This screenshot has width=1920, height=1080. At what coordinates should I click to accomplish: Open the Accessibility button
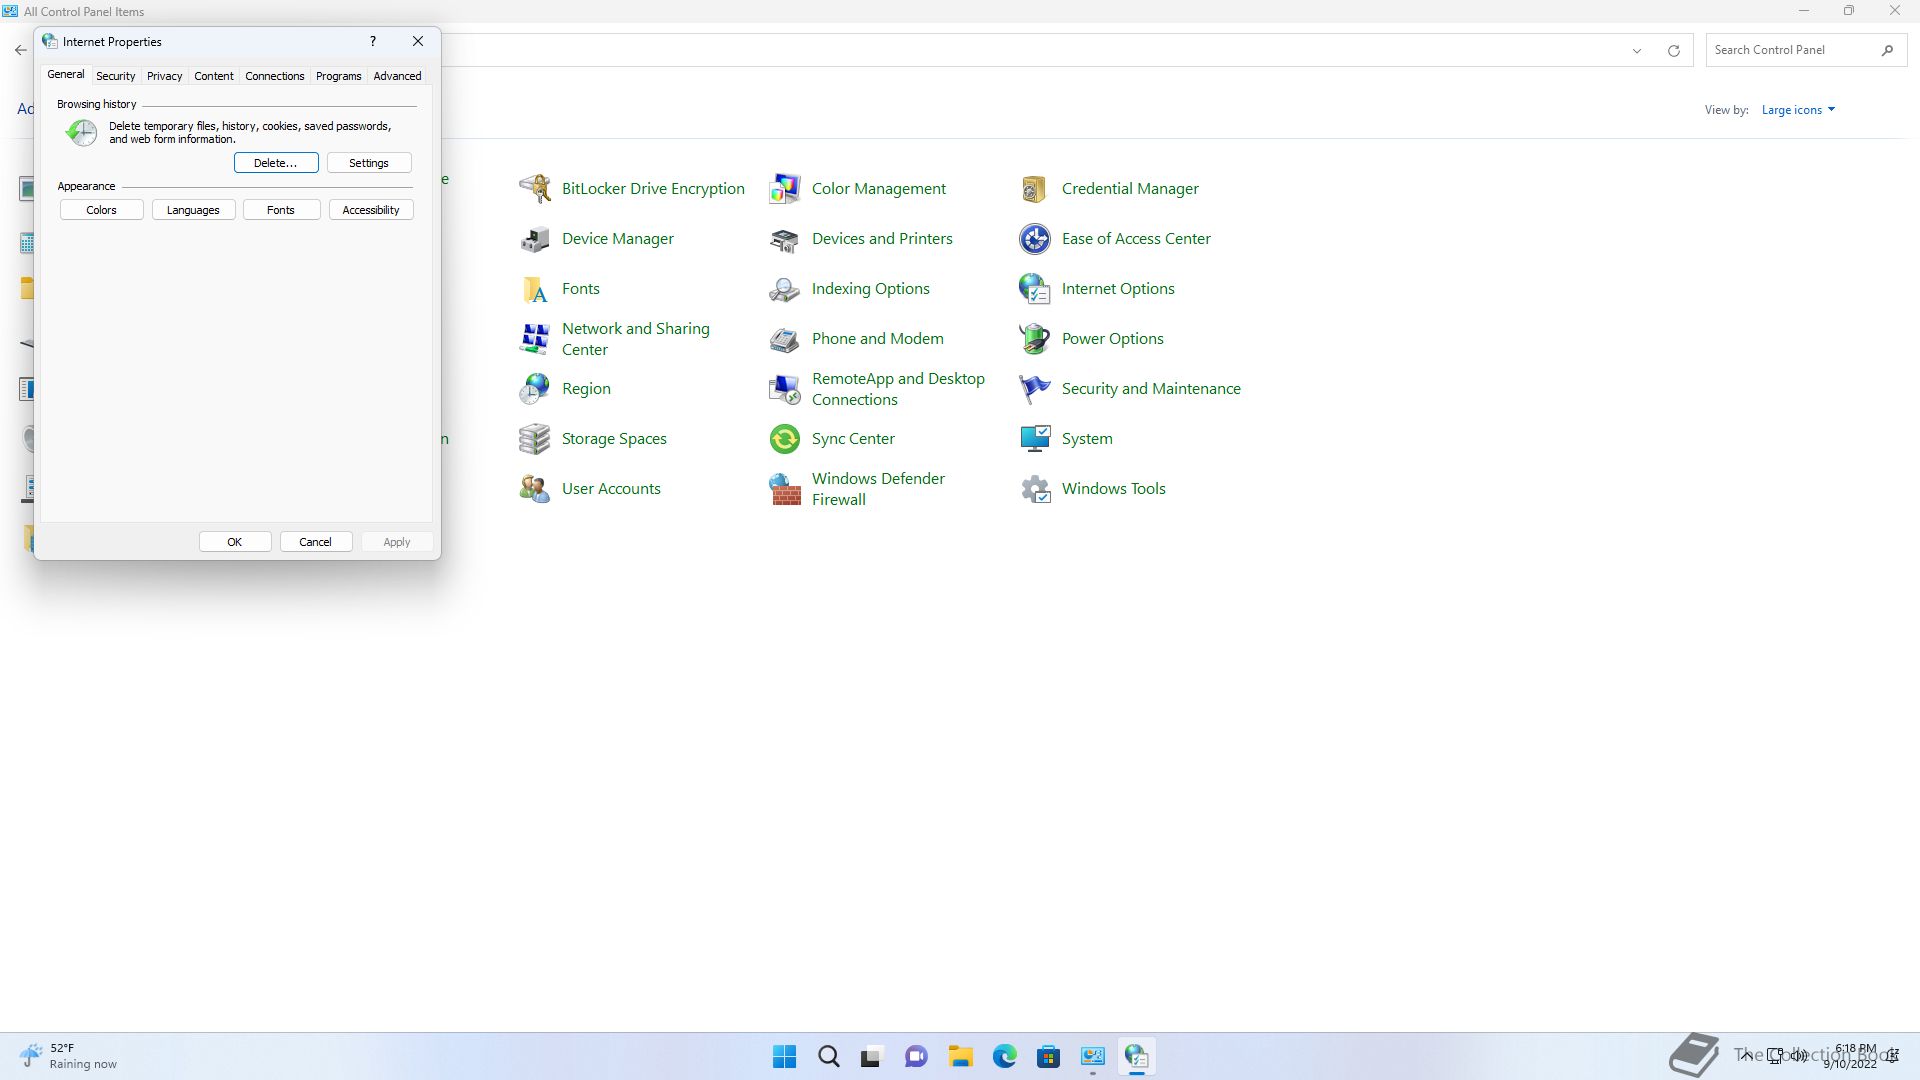pos(371,210)
